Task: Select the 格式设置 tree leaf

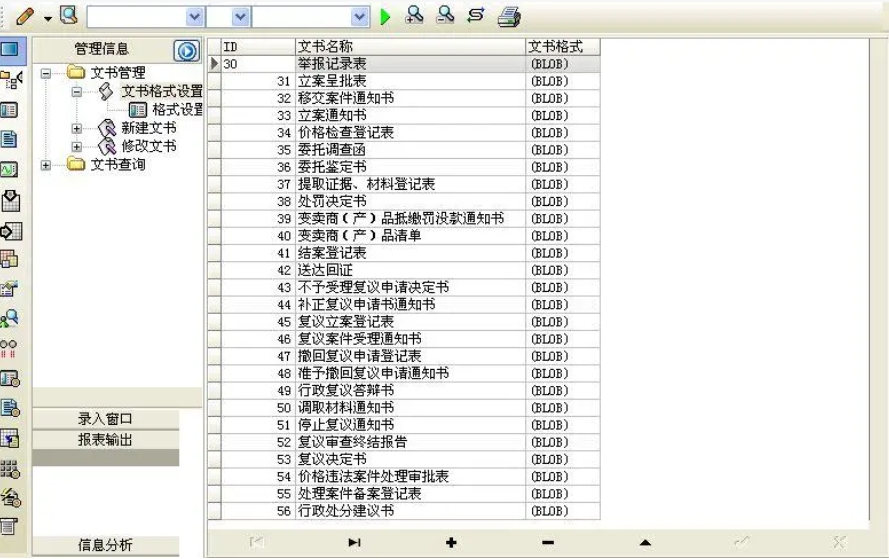Action: pyautogui.click(x=177, y=109)
